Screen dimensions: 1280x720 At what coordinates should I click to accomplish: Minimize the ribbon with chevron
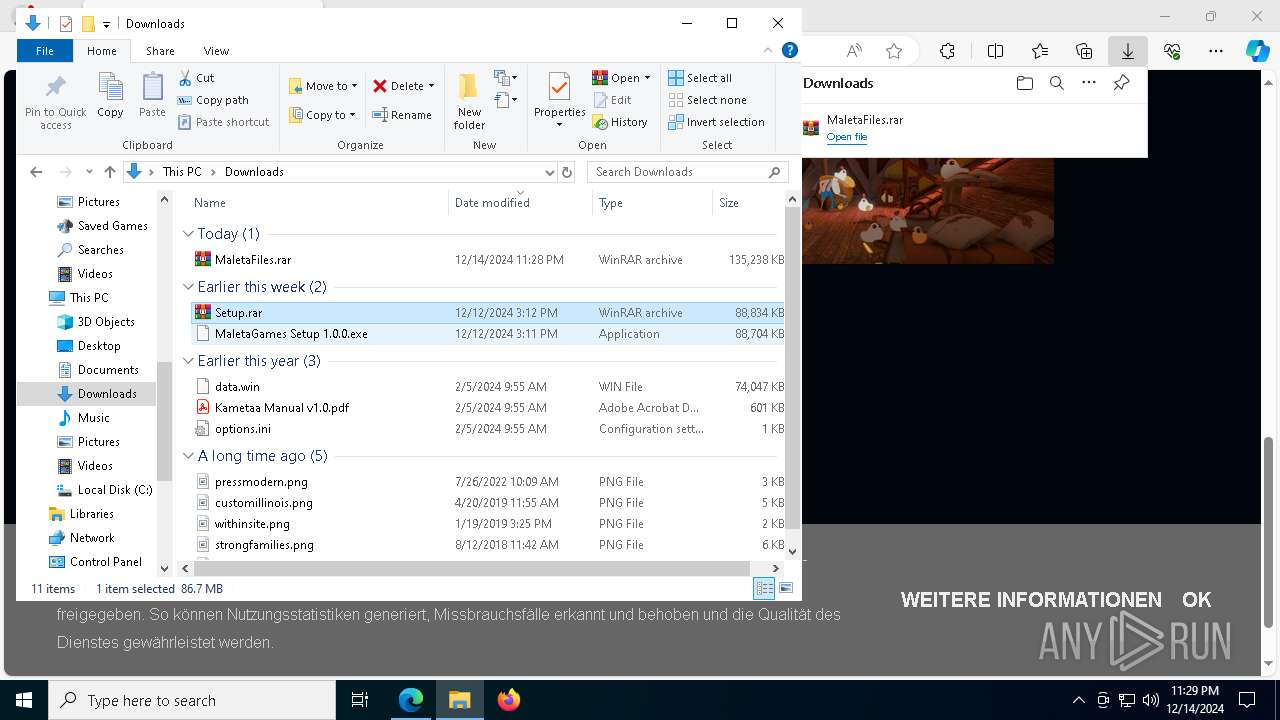coord(770,50)
